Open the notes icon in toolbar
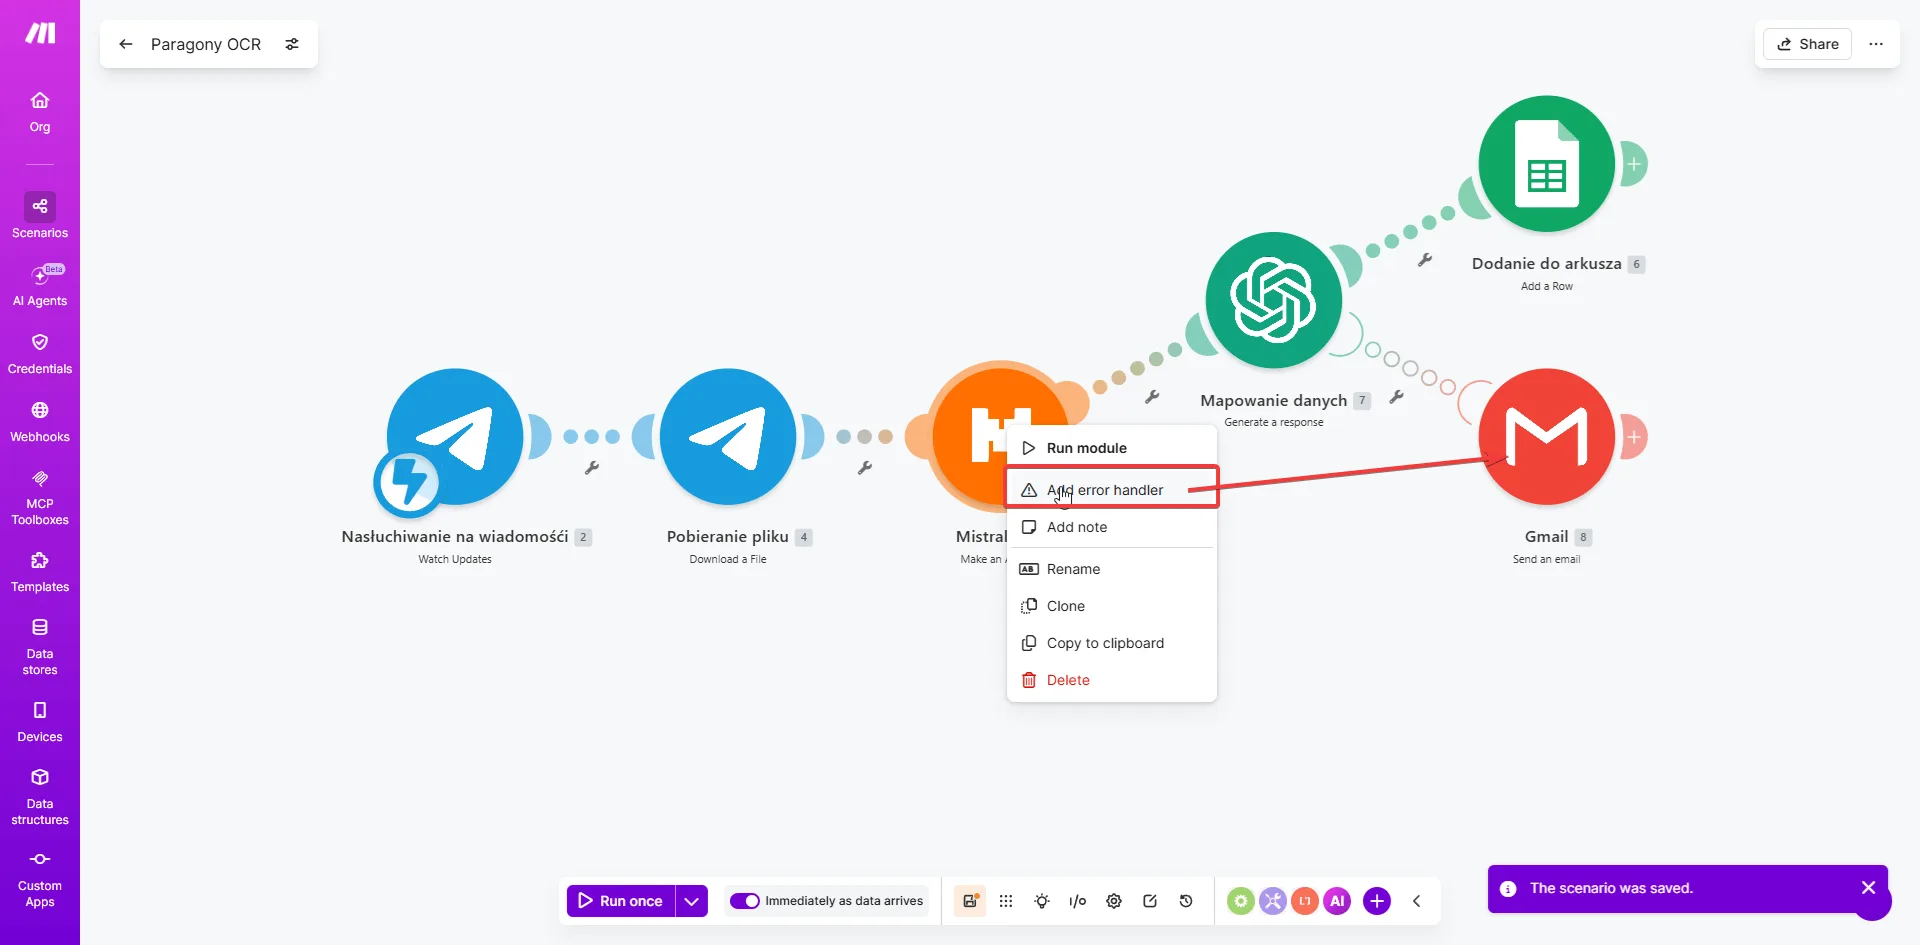The width and height of the screenshot is (1920, 945). (1150, 901)
